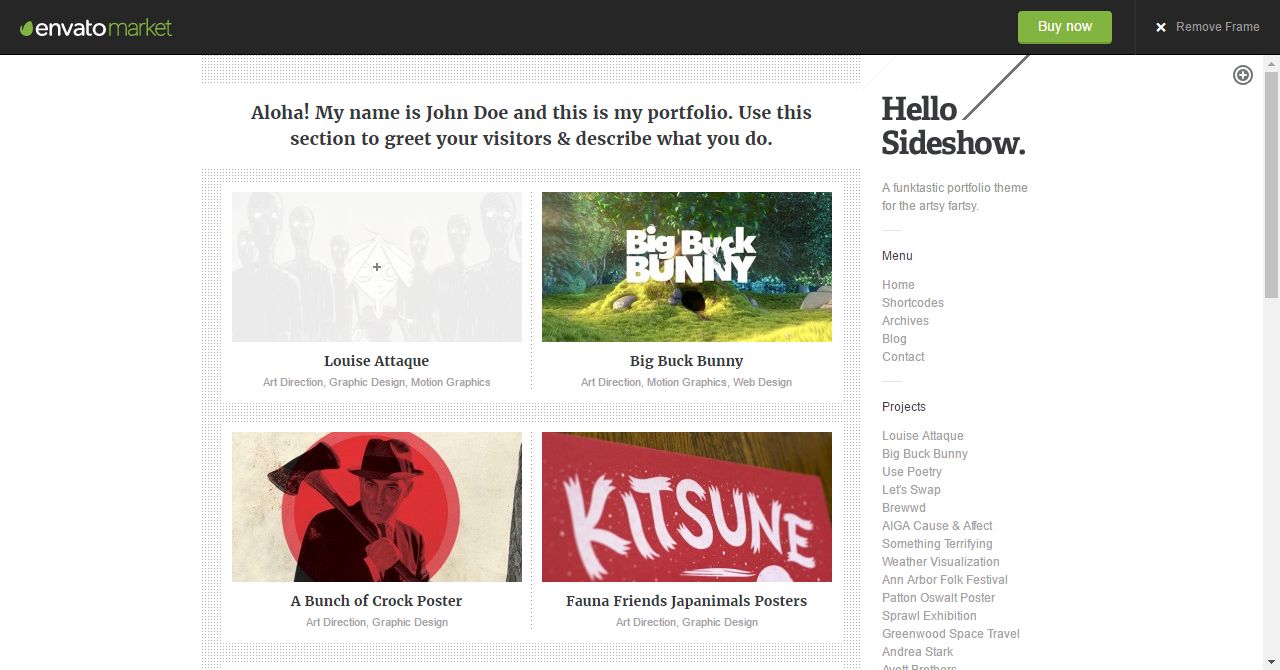The height and width of the screenshot is (670, 1280).
Task: Click the Buy now button
Action: tap(1065, 27)
